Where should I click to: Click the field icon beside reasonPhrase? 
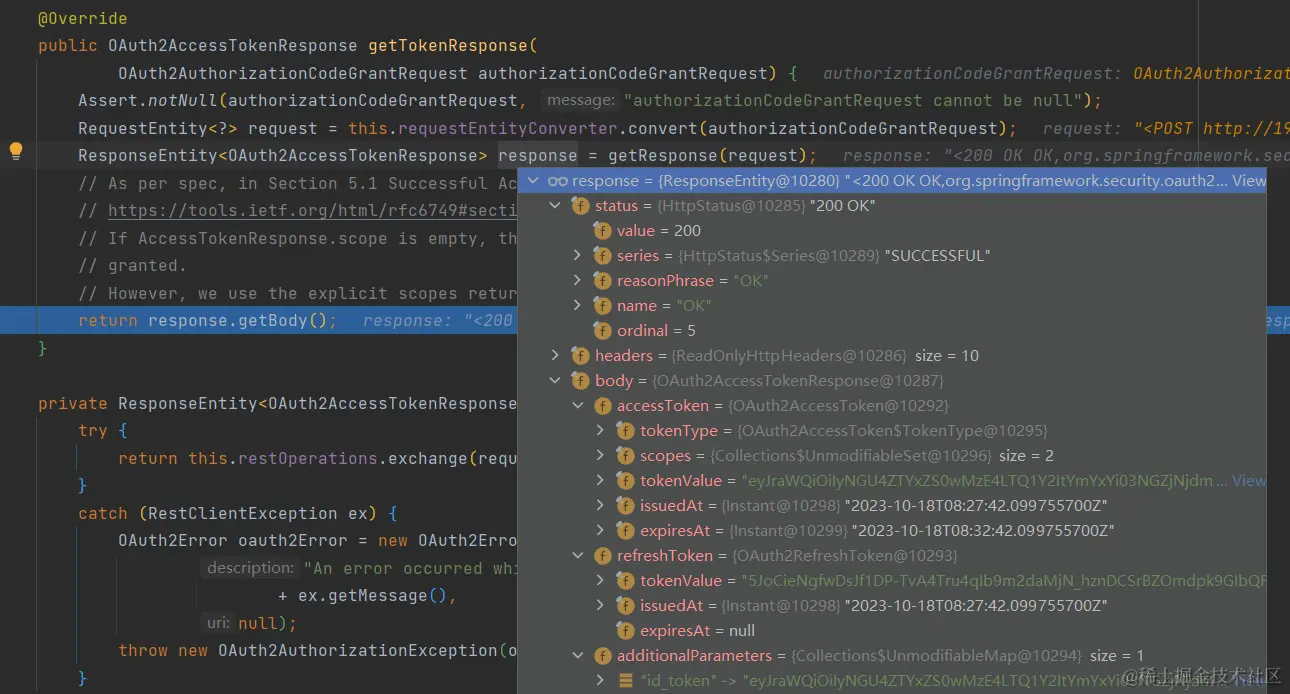coord(603,281)
